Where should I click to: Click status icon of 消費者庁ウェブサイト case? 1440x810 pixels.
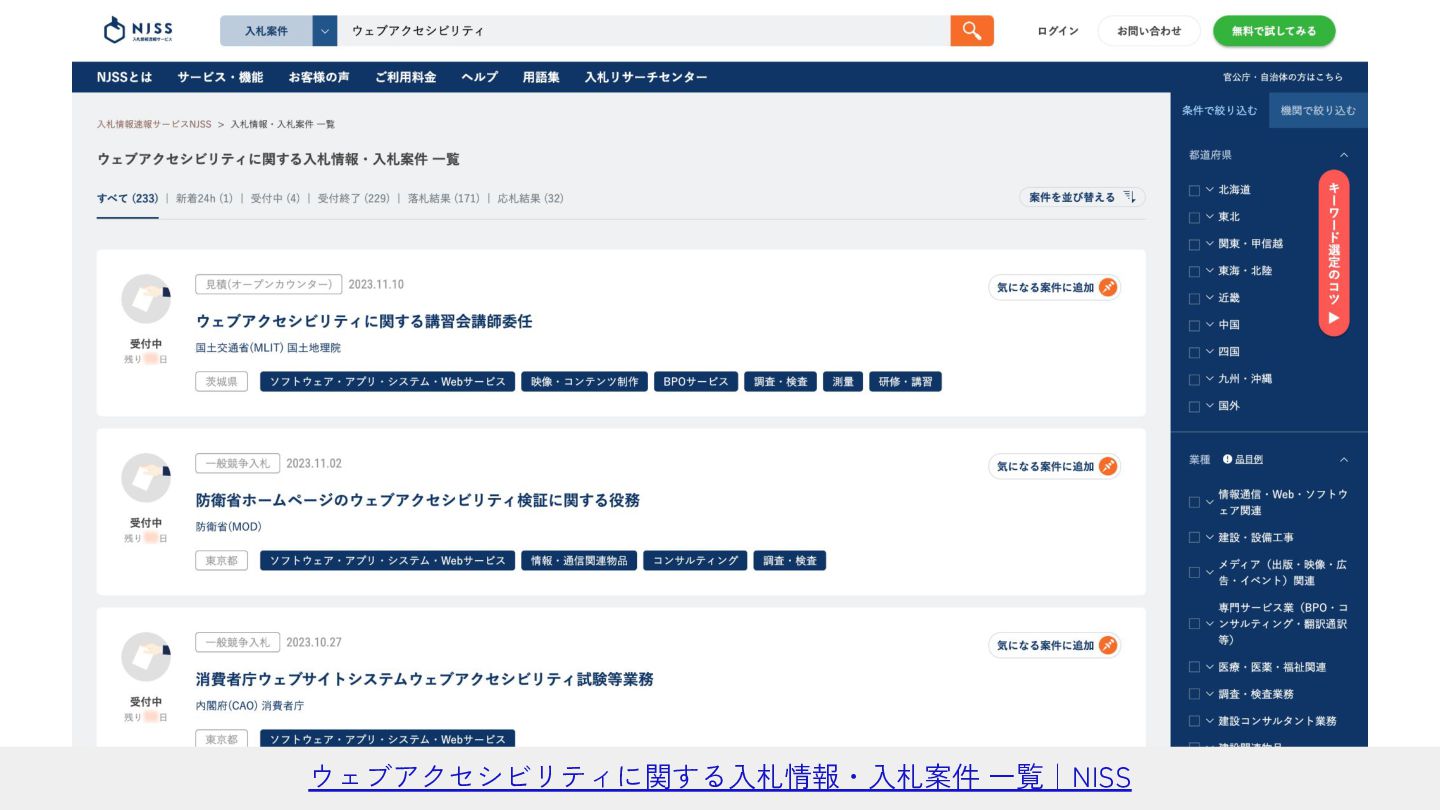pyautogui.click(x=146, y=657)
